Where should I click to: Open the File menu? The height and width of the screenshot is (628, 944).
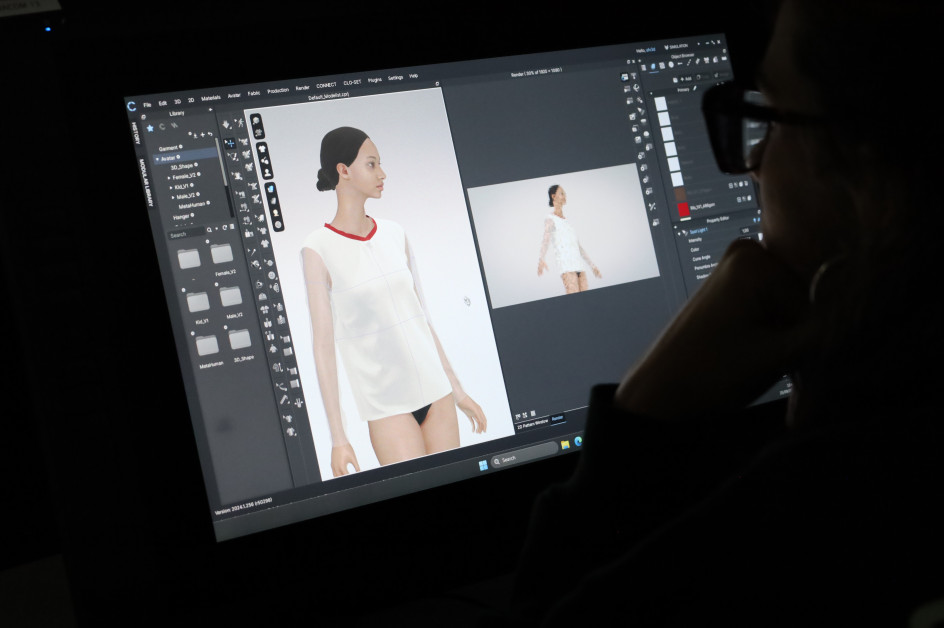pyautogui.click(x=146, y=103)
